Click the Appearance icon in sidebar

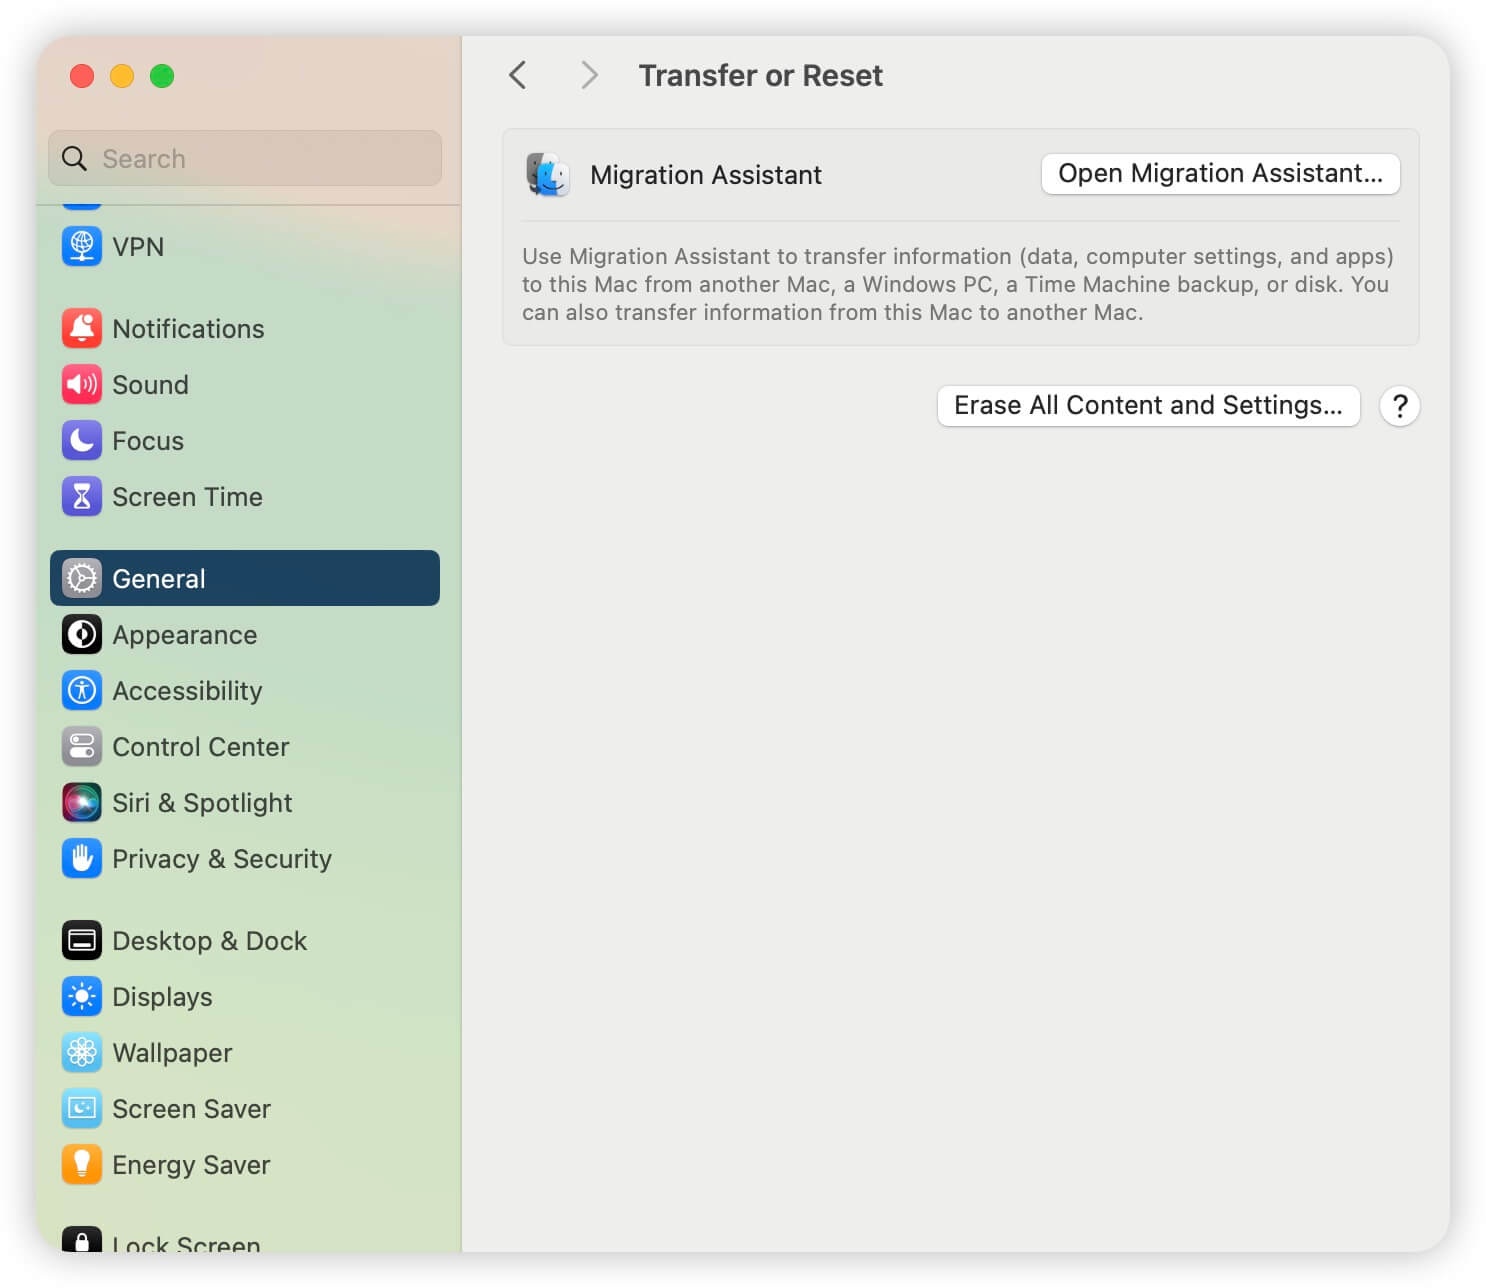(x=82, y=634)
